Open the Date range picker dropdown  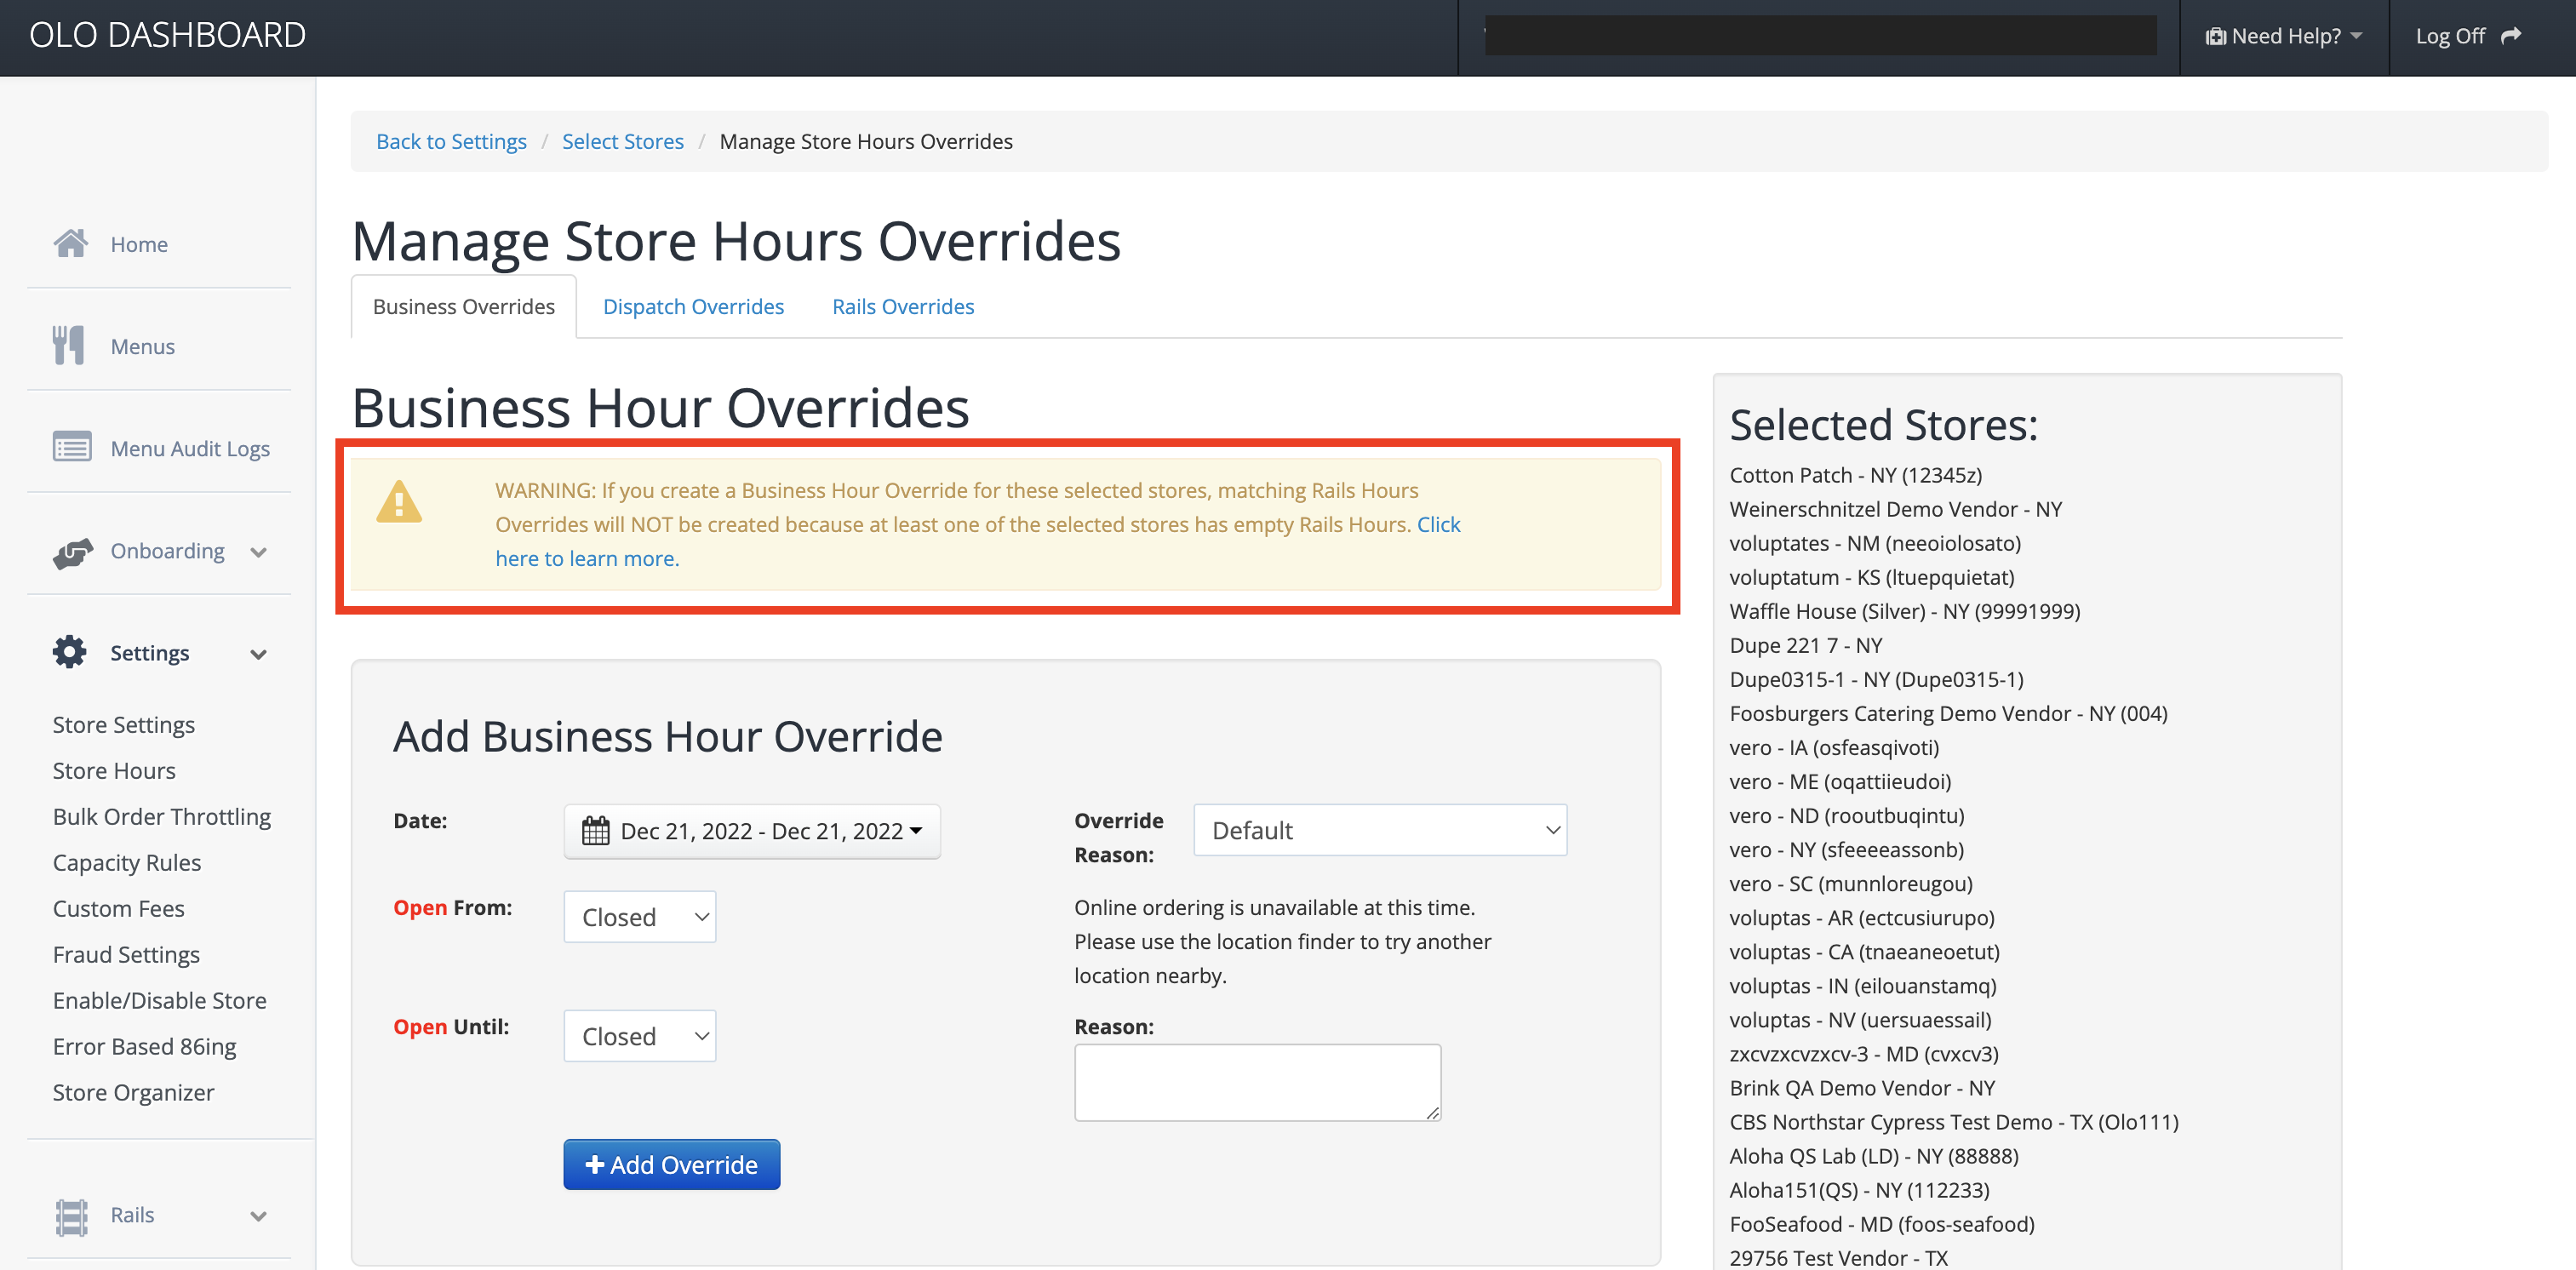(x=752, y=831)
